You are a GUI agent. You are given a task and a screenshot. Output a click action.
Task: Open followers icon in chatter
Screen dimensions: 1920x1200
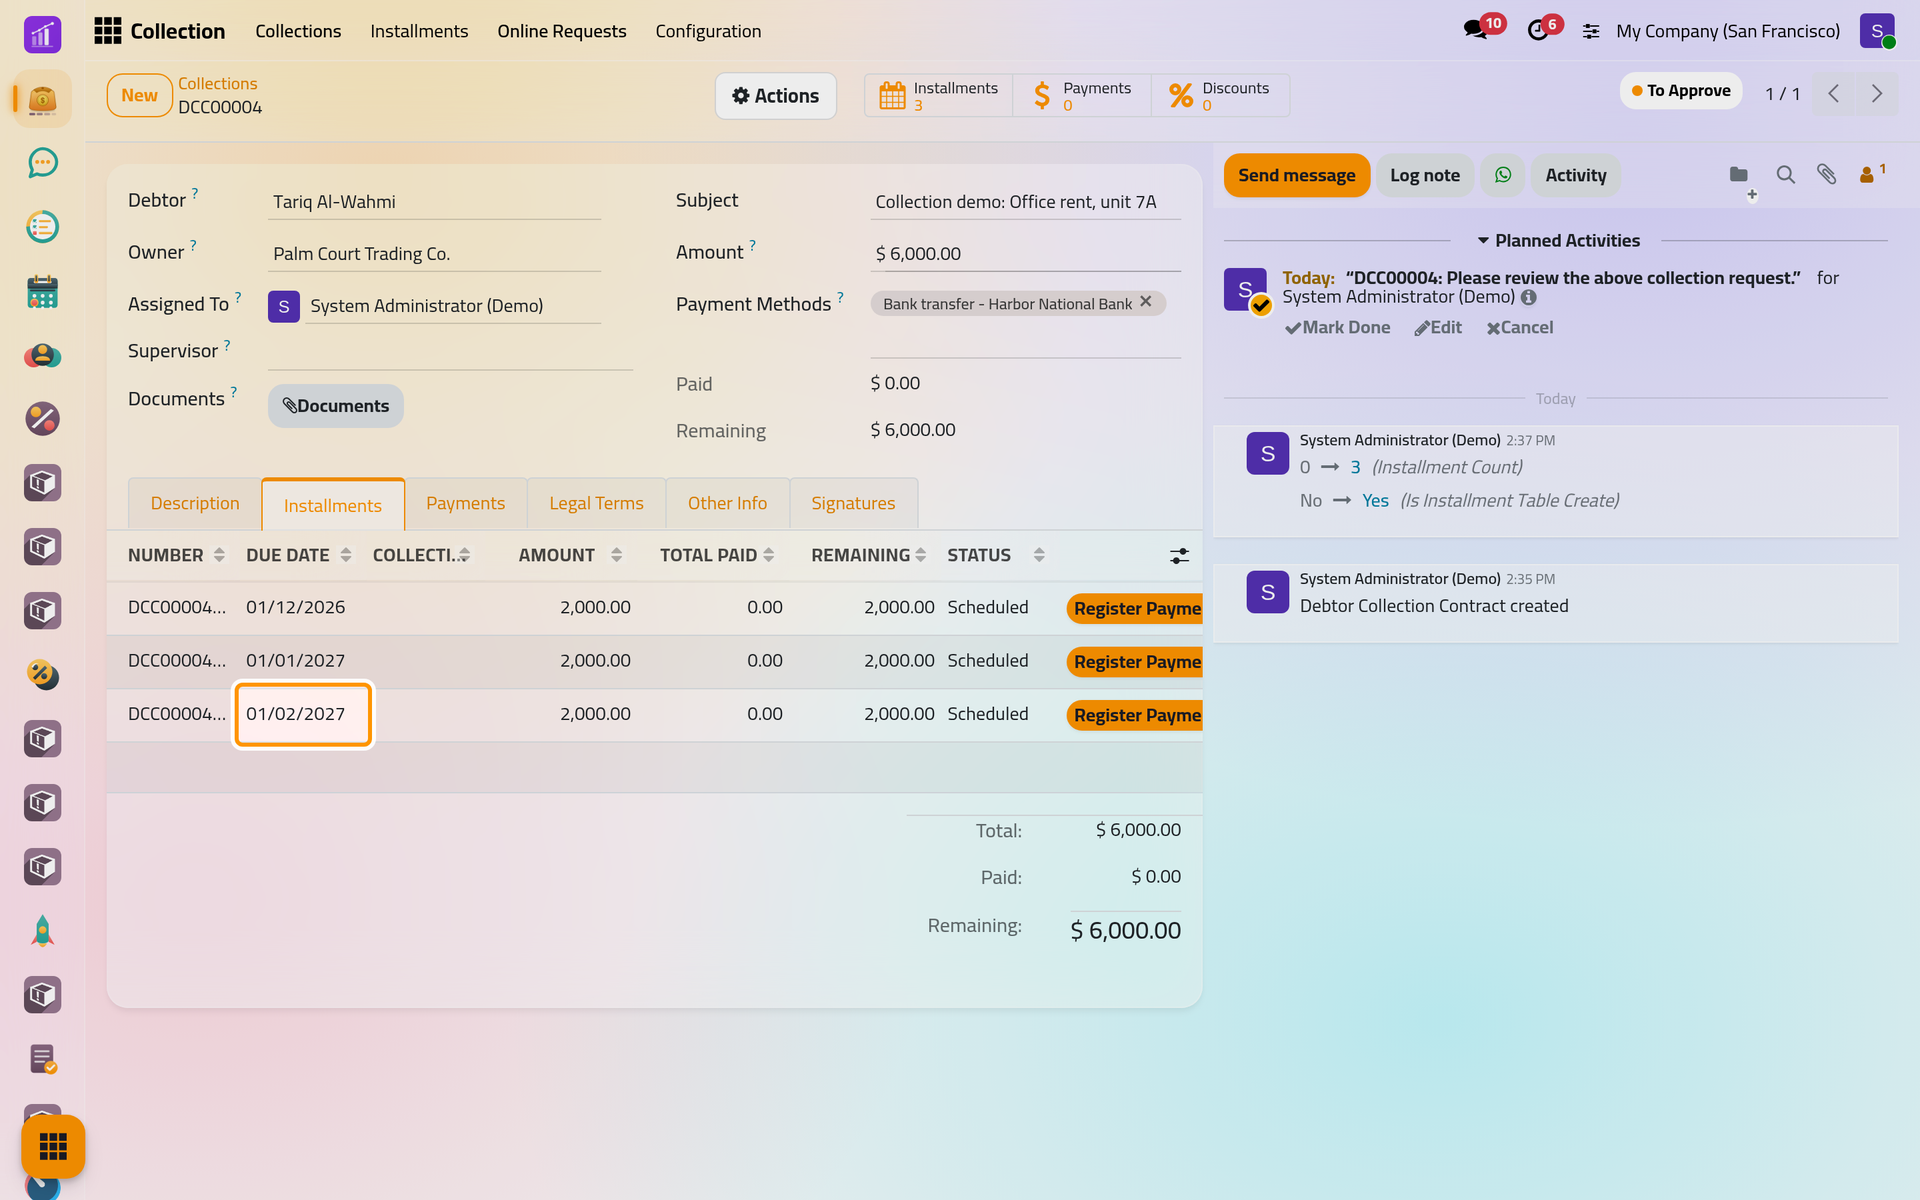click(x=1871, y=174)
